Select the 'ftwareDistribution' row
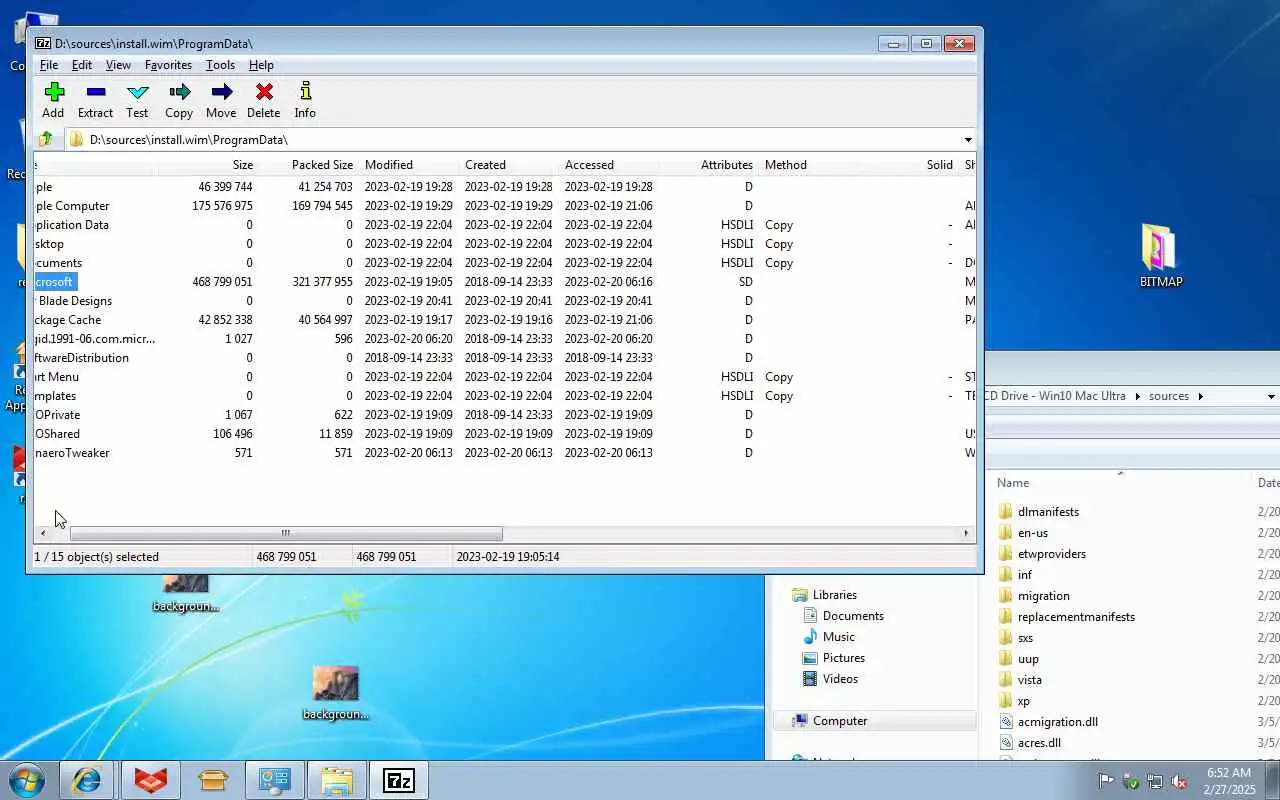The width and height of the screenshot is (1280, 800). (504, 358)
